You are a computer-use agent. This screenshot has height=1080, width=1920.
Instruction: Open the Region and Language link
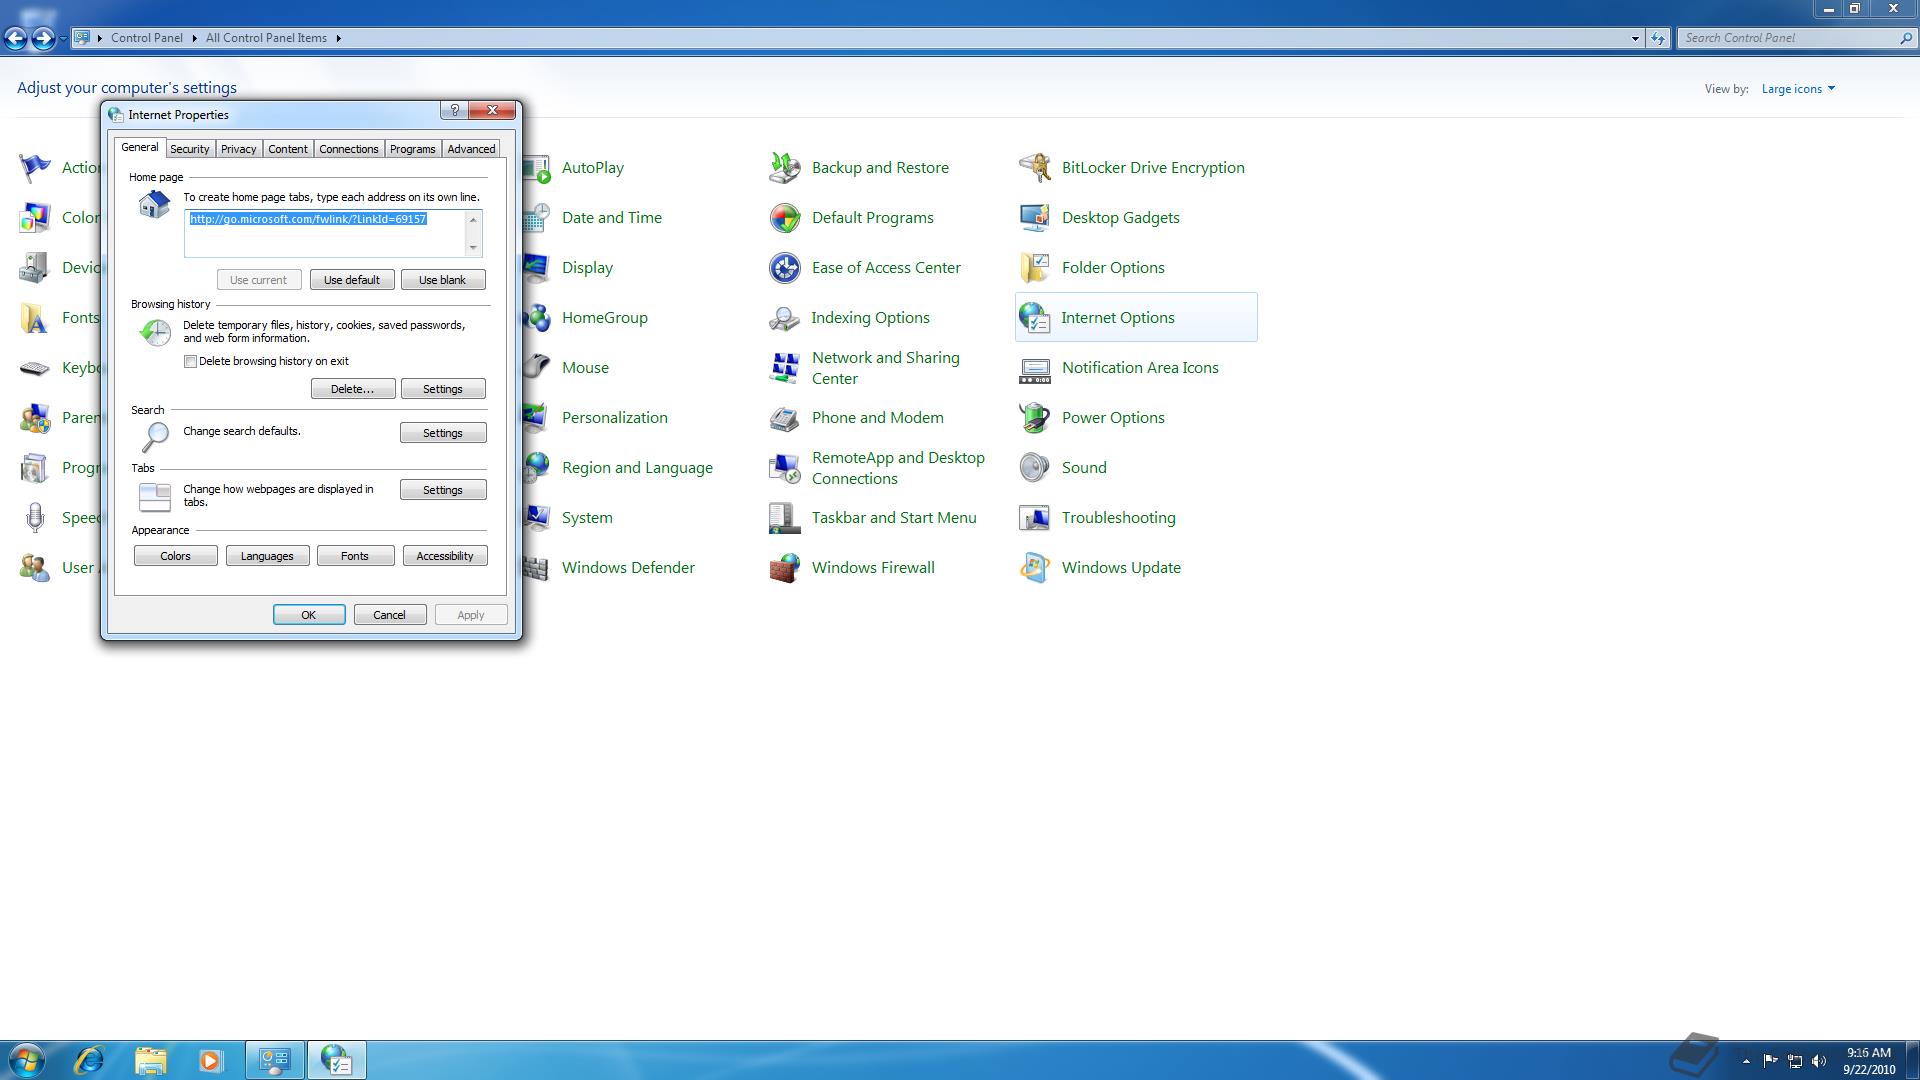637,468
